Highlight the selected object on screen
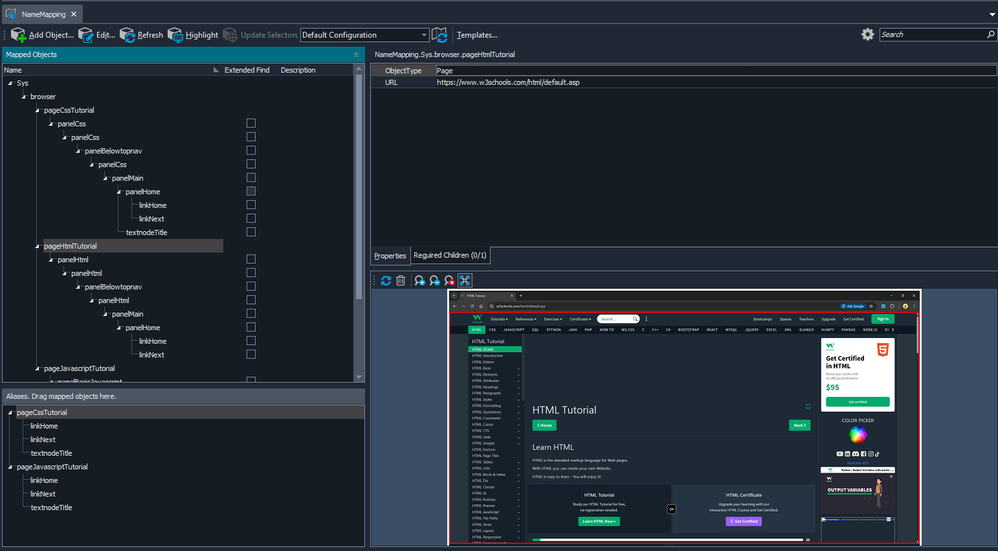The width and height of the screenshot is (998, 551). 176,35
